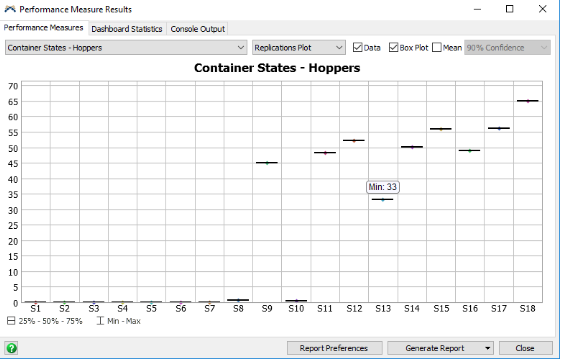Open the Container States - Hoppers dropdown
The height and width of the screenshot is (360, 563).
pyautogui.click(x=126, y=47)
